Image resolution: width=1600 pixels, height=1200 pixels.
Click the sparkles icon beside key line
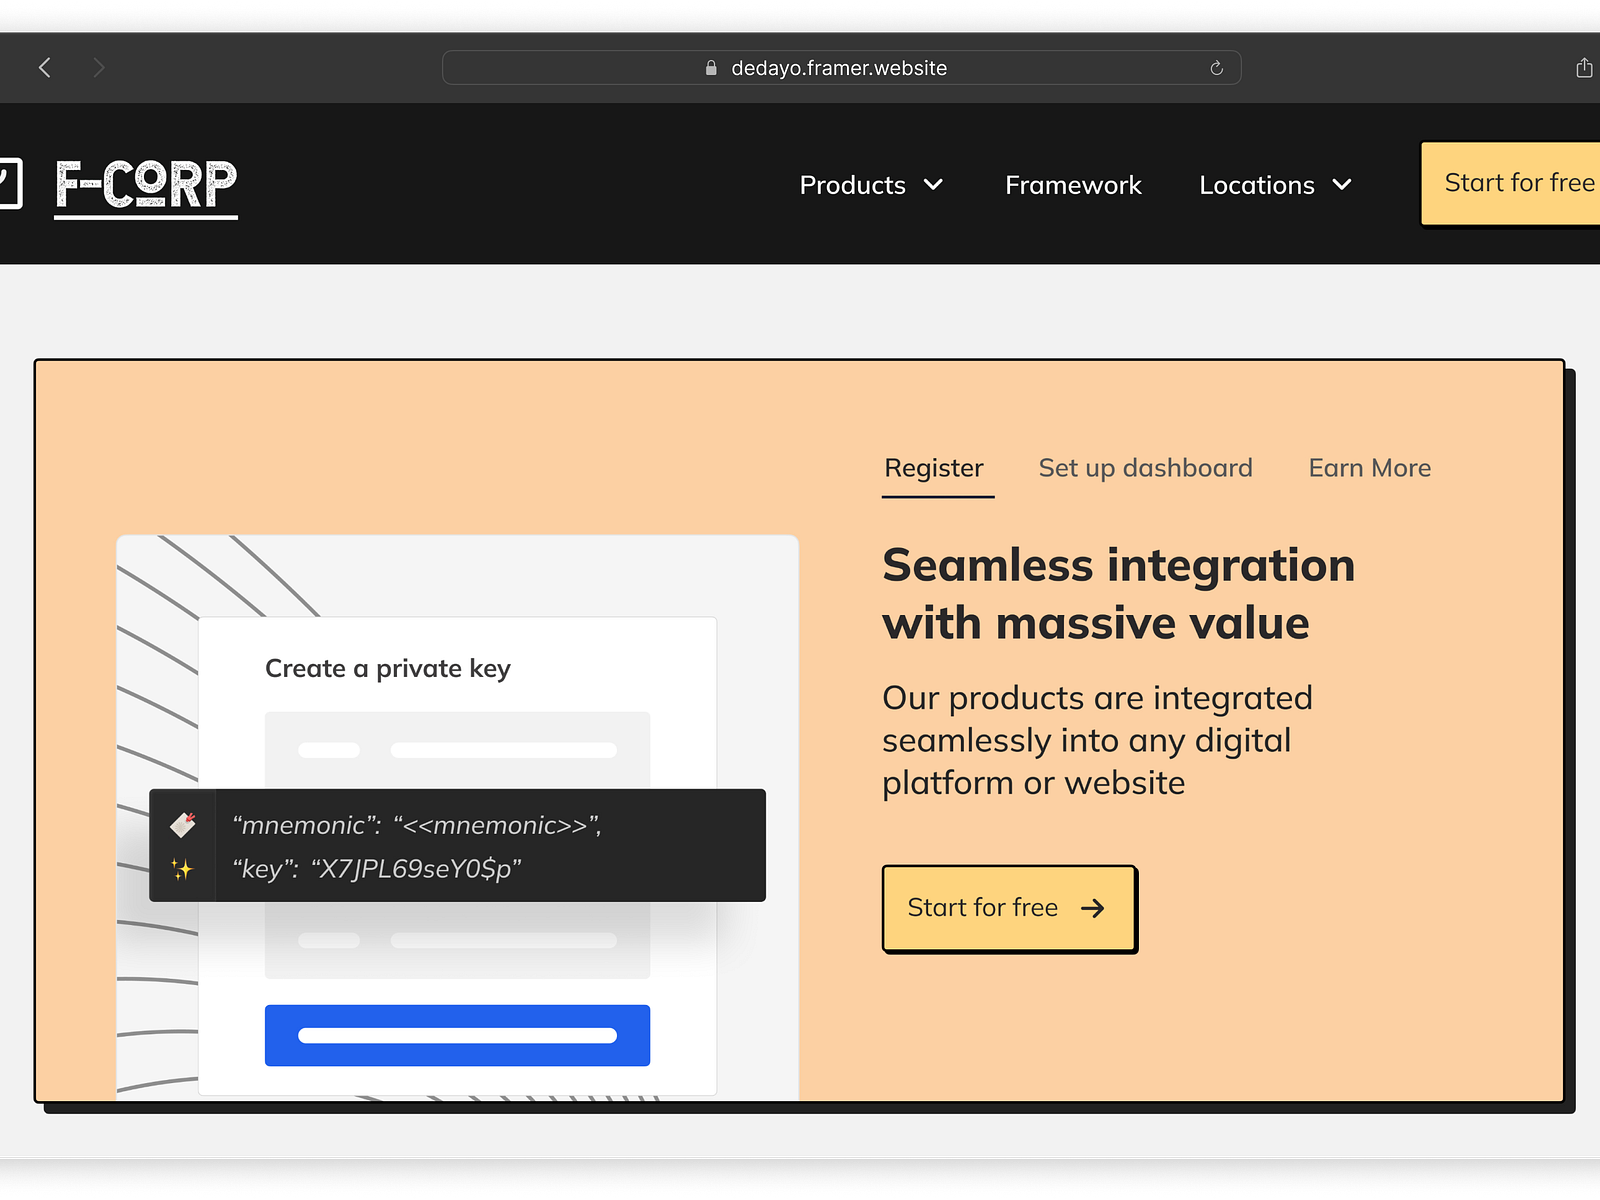point(182,869)
